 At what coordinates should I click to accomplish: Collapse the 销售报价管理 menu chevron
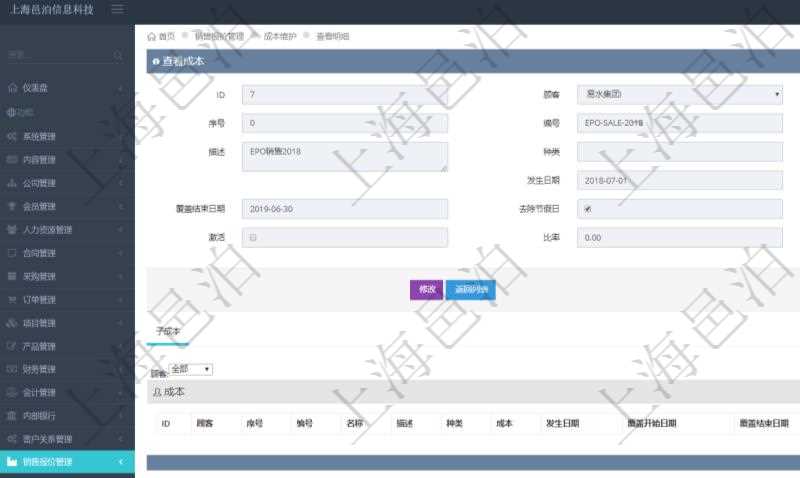tap(121, 462)
